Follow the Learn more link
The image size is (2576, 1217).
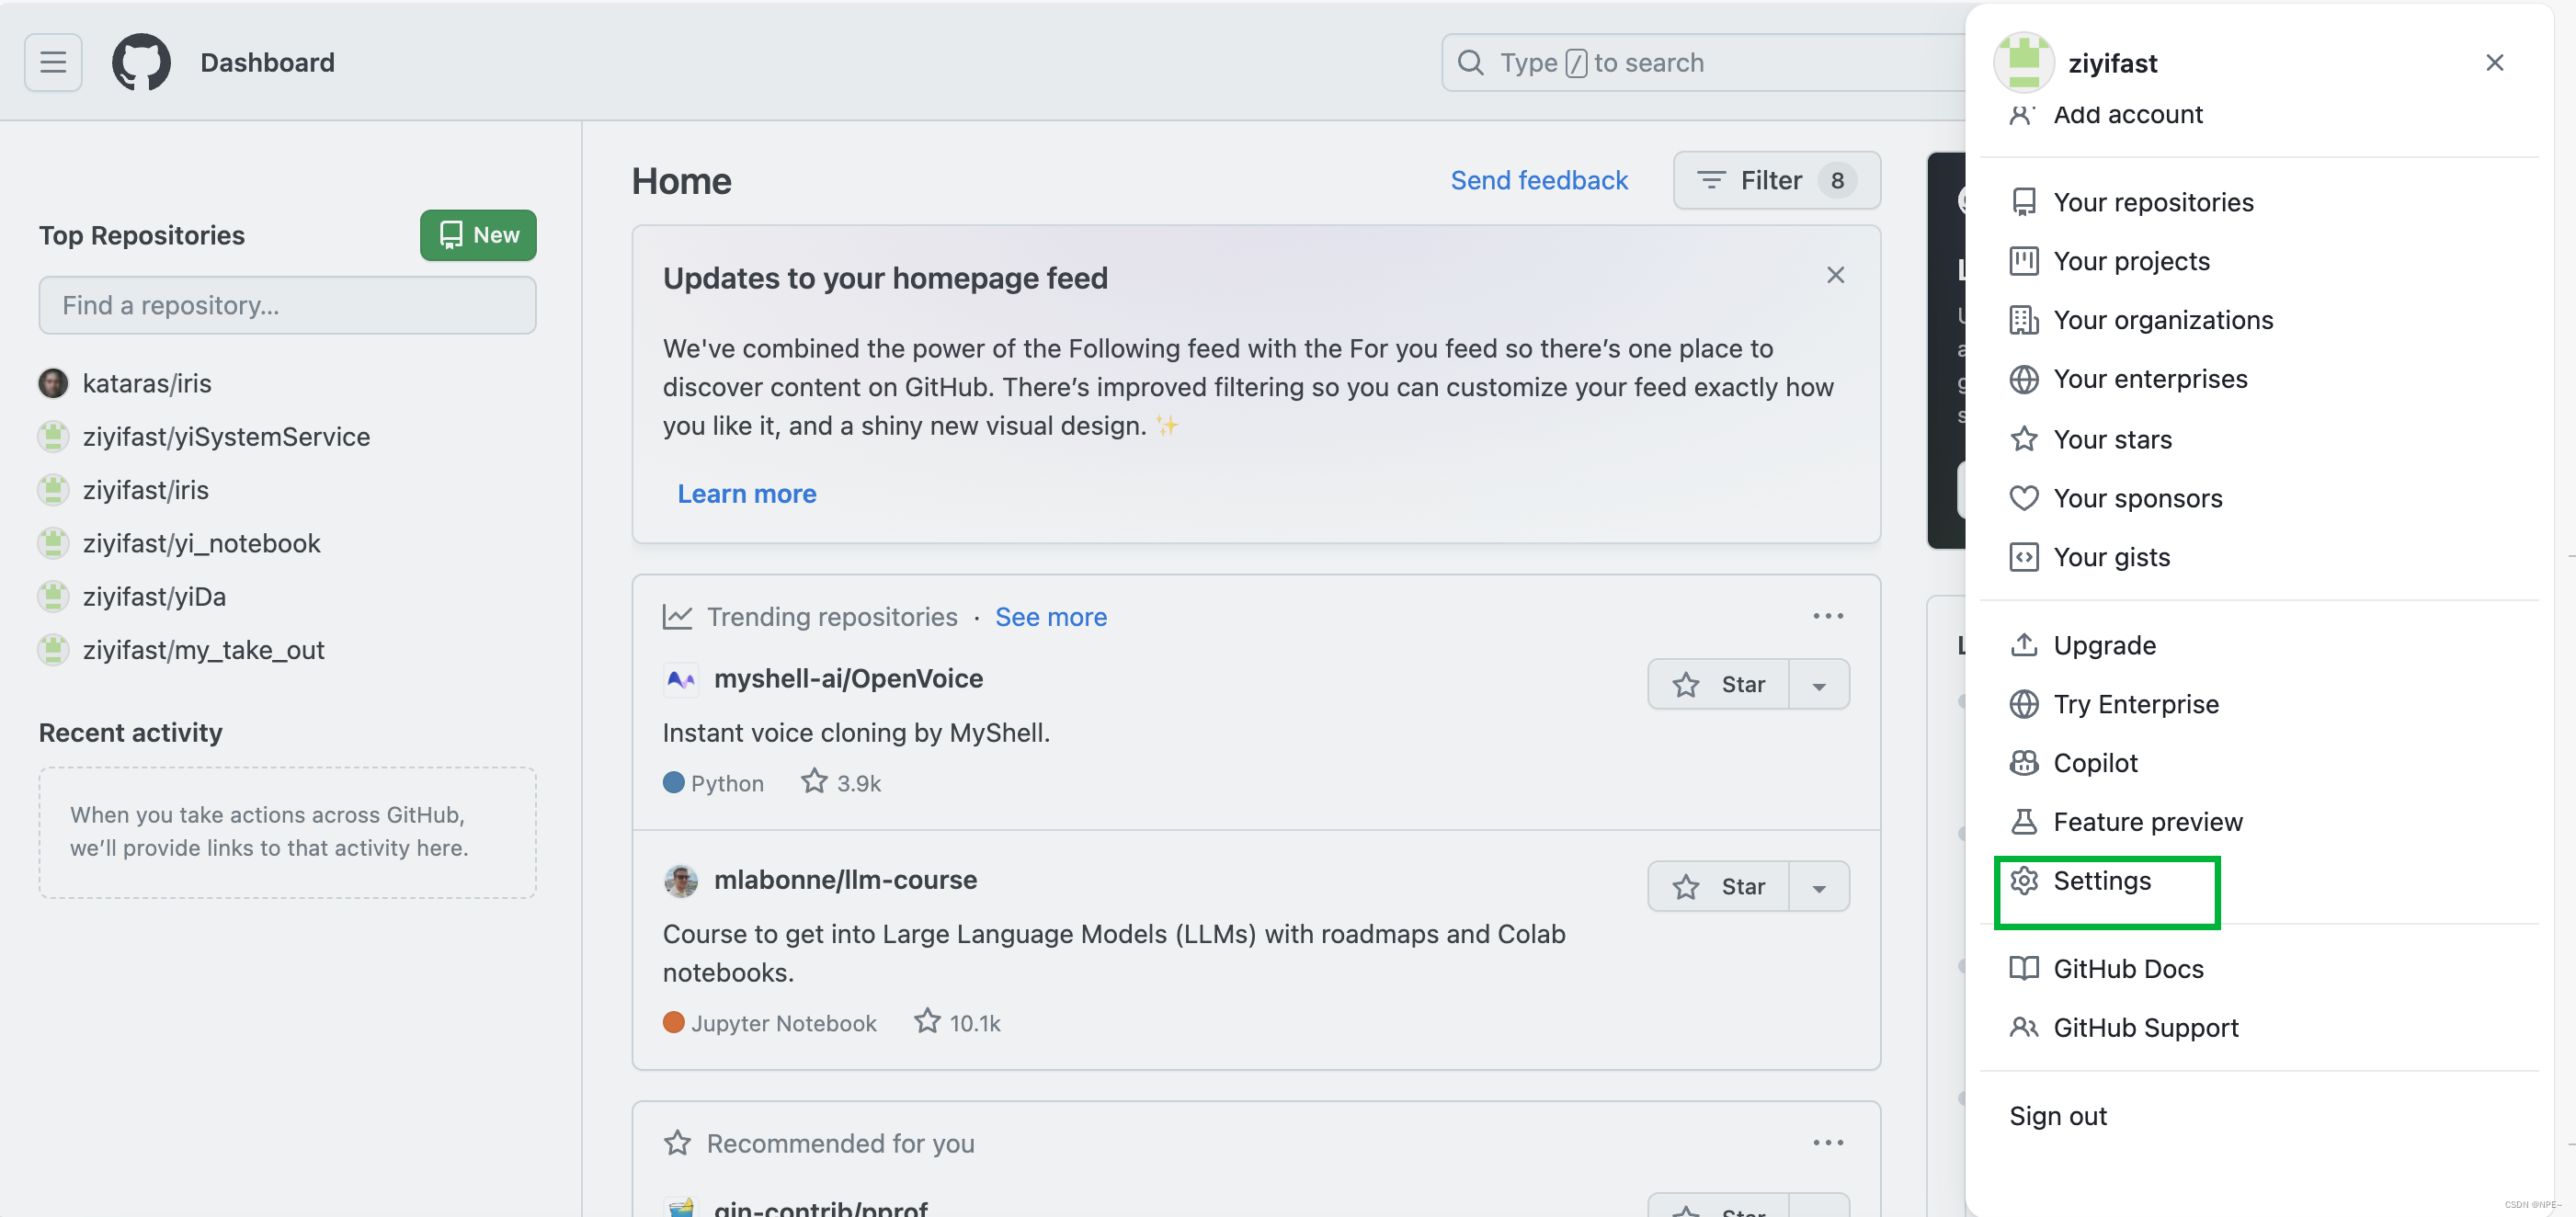747,494
